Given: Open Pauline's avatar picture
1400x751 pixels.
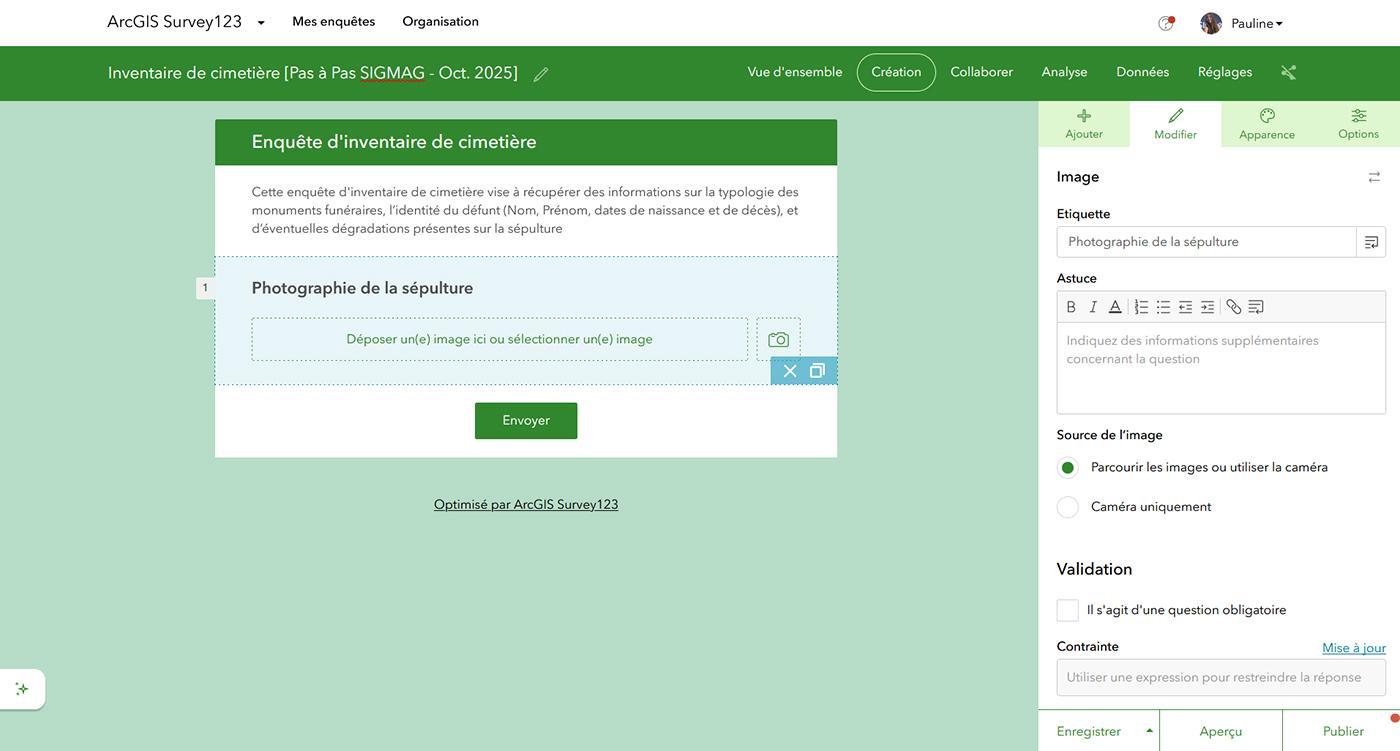Looking at the screenshot, I should (1211, 23).
